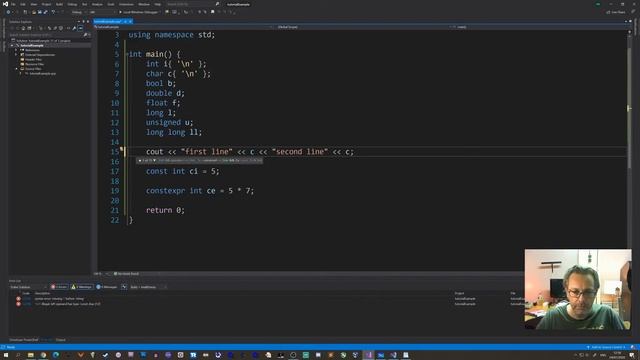Image resolution: width=640 pixels, height=360 pixels.
Task: Click the send feedback icon next to Live Share
Action: pos(633,12)
